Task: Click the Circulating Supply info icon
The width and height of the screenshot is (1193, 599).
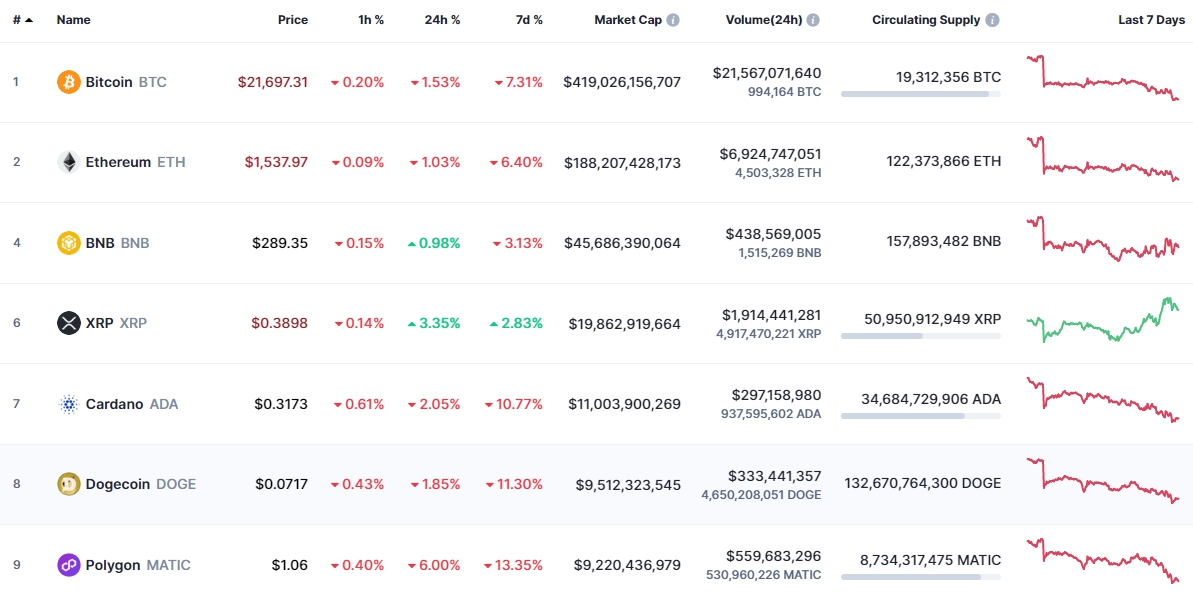Action: click(993, 20)
